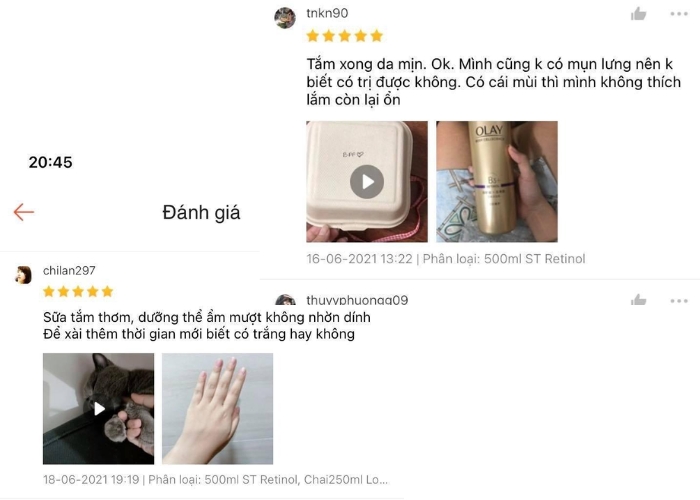Open chilan297's profile avatar
This screenshot has height=500, width=700.
tap(23, 275)
